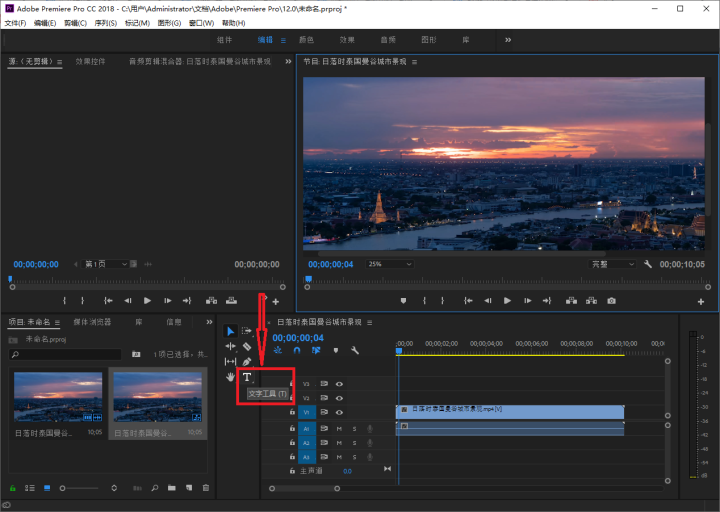
Task: Switch to 效果控件 panel tab
Action: click(90, 62)
